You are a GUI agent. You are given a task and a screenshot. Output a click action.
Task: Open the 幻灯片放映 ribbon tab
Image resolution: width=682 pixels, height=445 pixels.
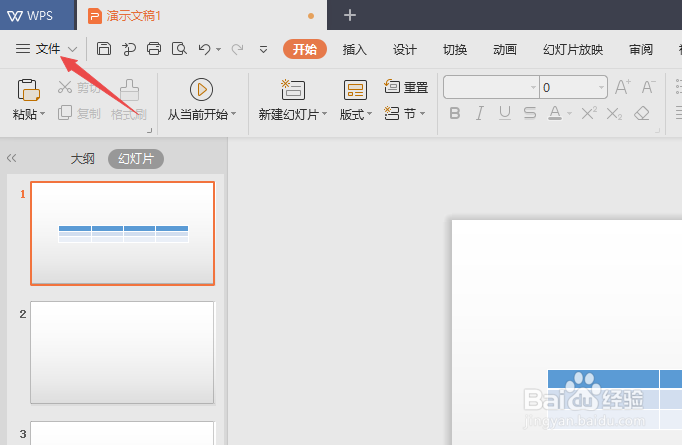coord(573,50)
